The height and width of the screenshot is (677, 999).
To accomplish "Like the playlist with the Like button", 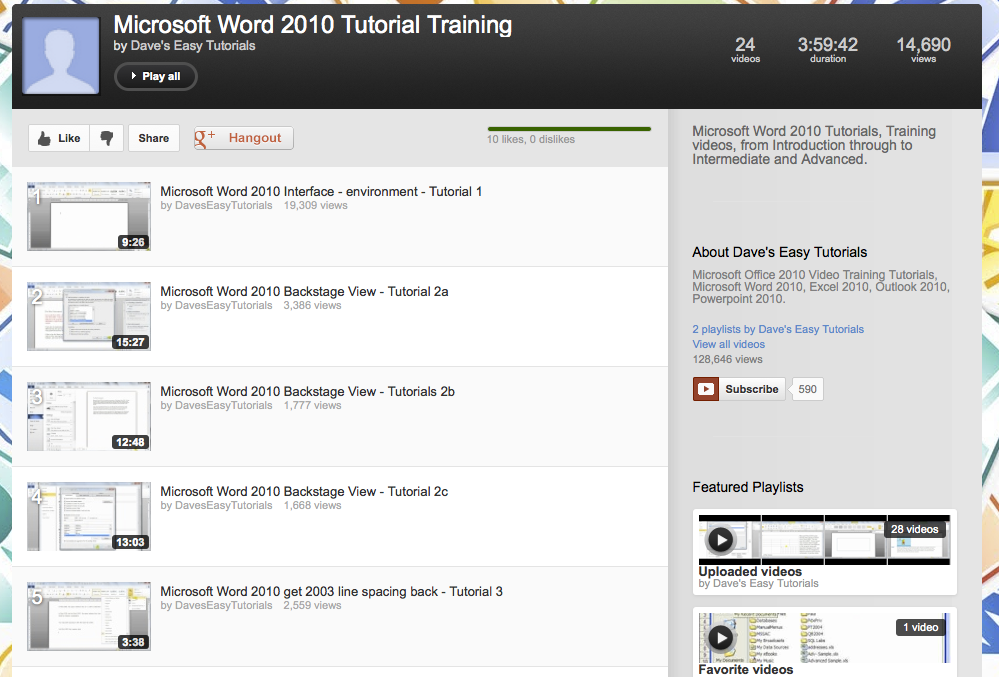I will point(59,138).
